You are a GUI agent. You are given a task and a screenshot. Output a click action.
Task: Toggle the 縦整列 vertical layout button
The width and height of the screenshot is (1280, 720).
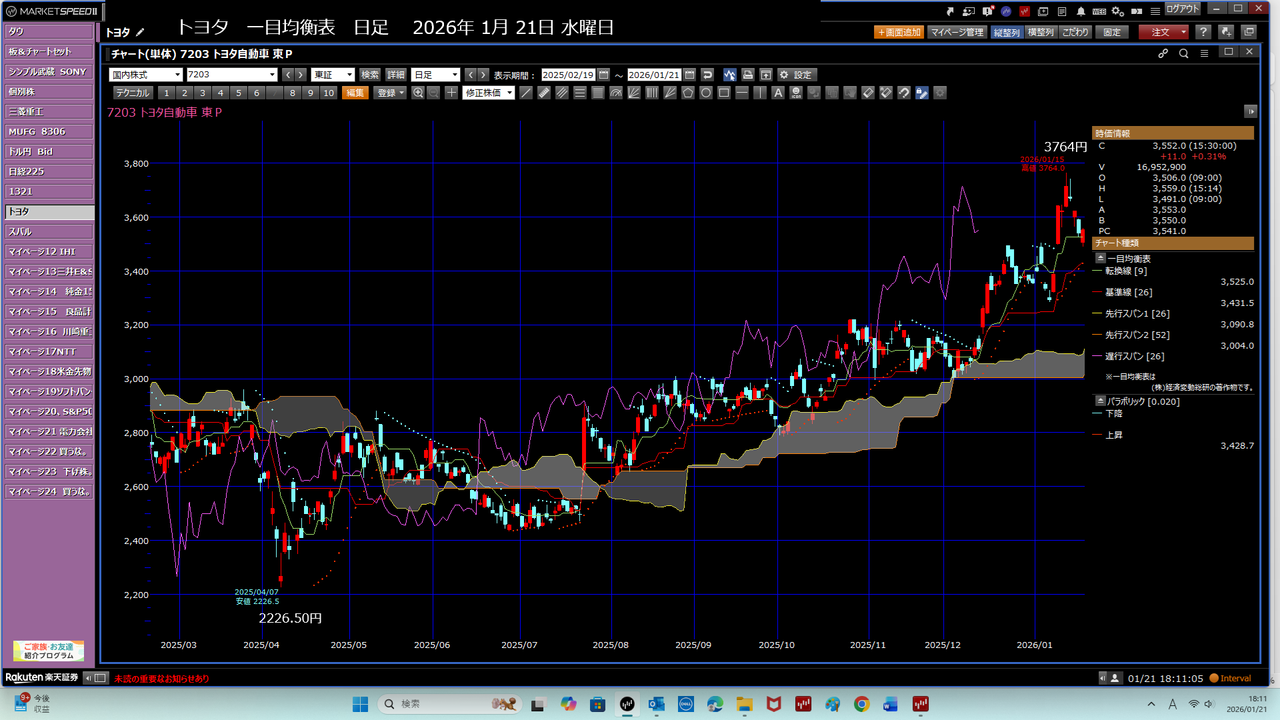tap(1008, 32)
